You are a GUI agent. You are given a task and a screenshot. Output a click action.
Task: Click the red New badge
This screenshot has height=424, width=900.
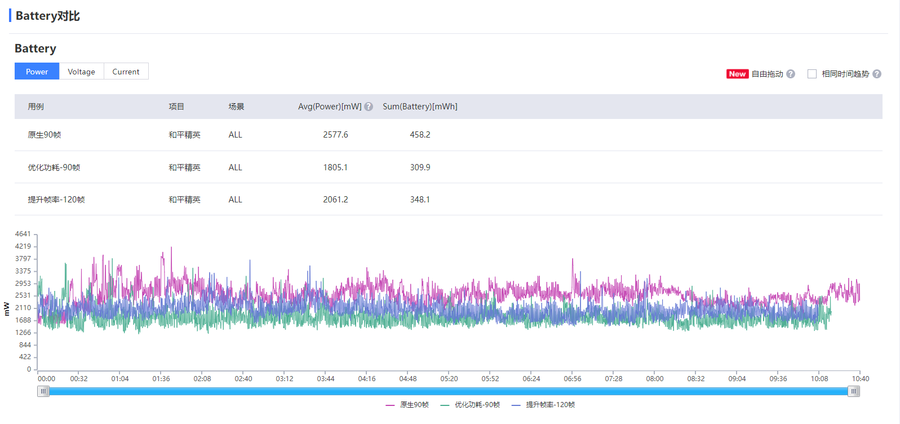click(737, 74)
